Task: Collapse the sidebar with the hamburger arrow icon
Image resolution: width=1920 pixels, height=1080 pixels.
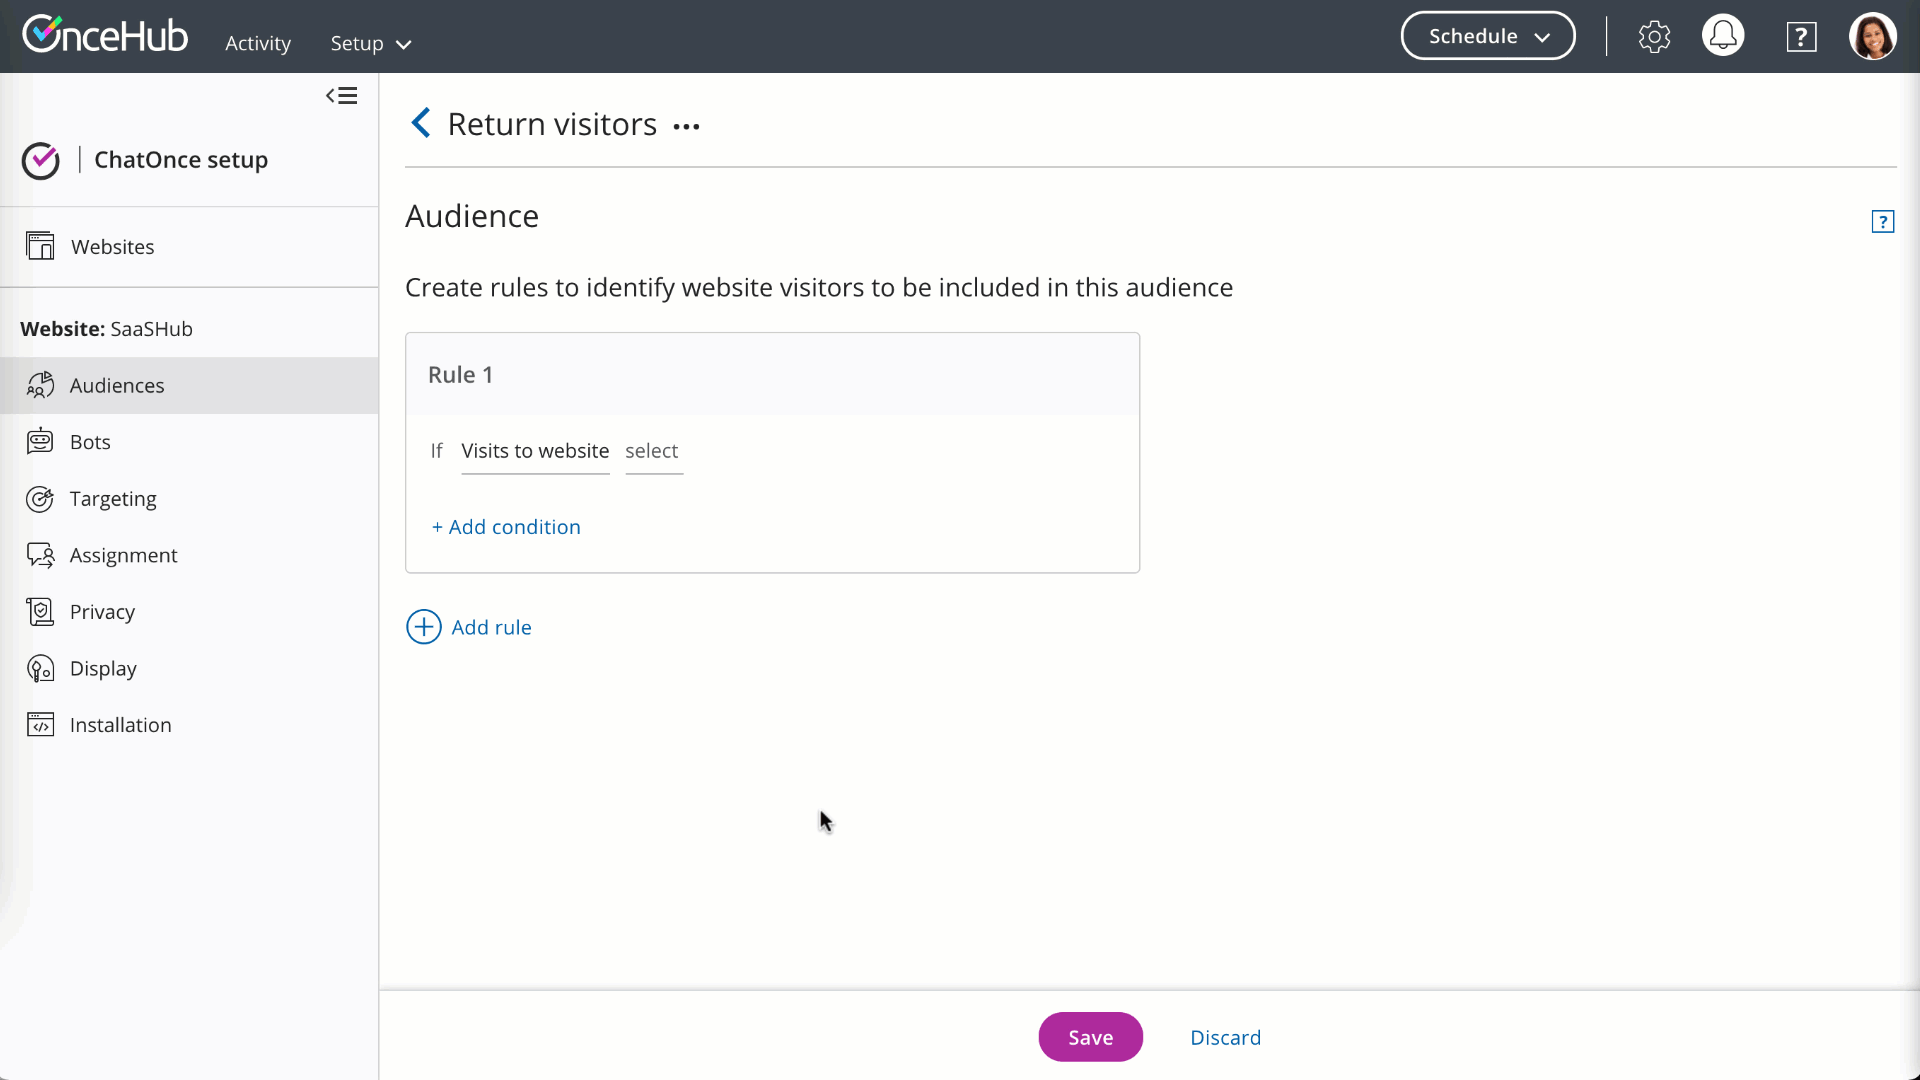Action: (341, 96)
